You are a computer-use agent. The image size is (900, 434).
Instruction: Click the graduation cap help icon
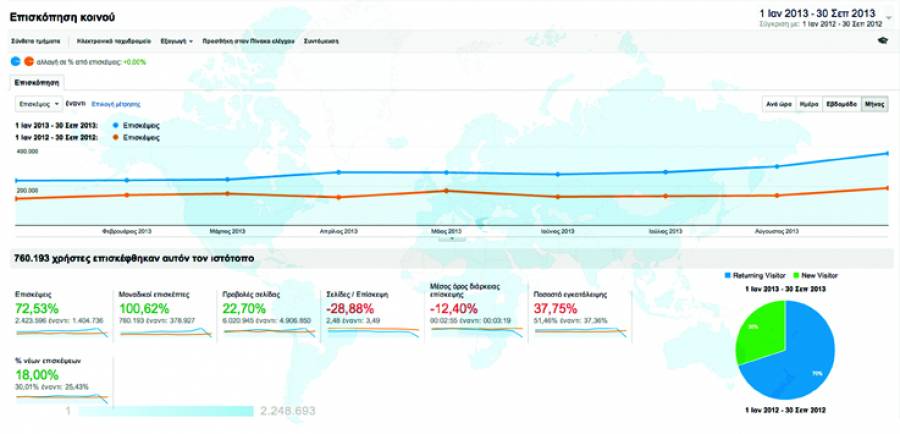[x=883, y=41]
